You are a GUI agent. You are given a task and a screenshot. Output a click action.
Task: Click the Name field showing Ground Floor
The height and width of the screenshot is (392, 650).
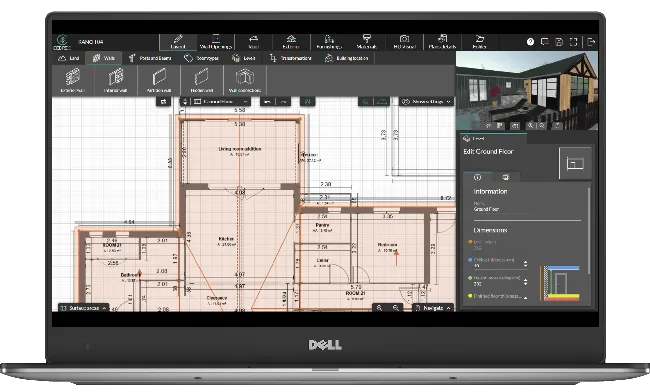[500, 209]
